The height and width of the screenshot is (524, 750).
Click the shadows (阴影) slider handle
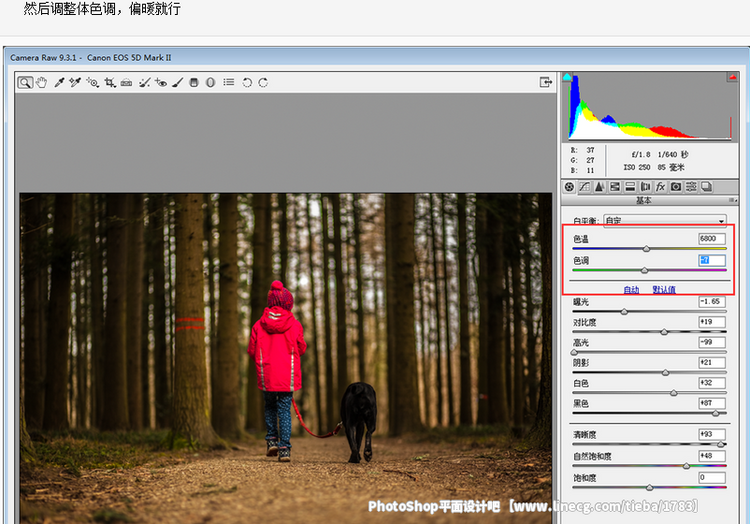pyautogui.click(x=665, y=372)
